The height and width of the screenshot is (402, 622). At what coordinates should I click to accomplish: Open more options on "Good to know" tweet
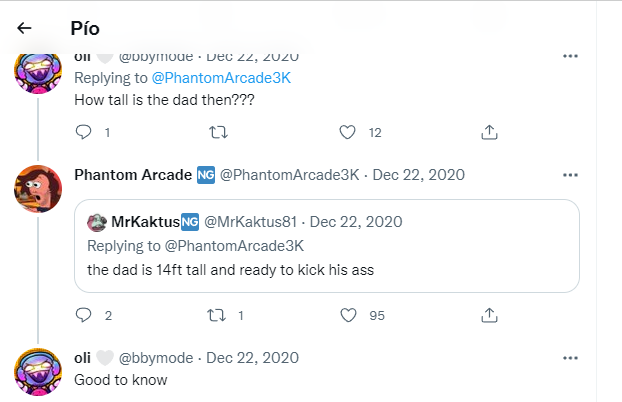(570, 358)
